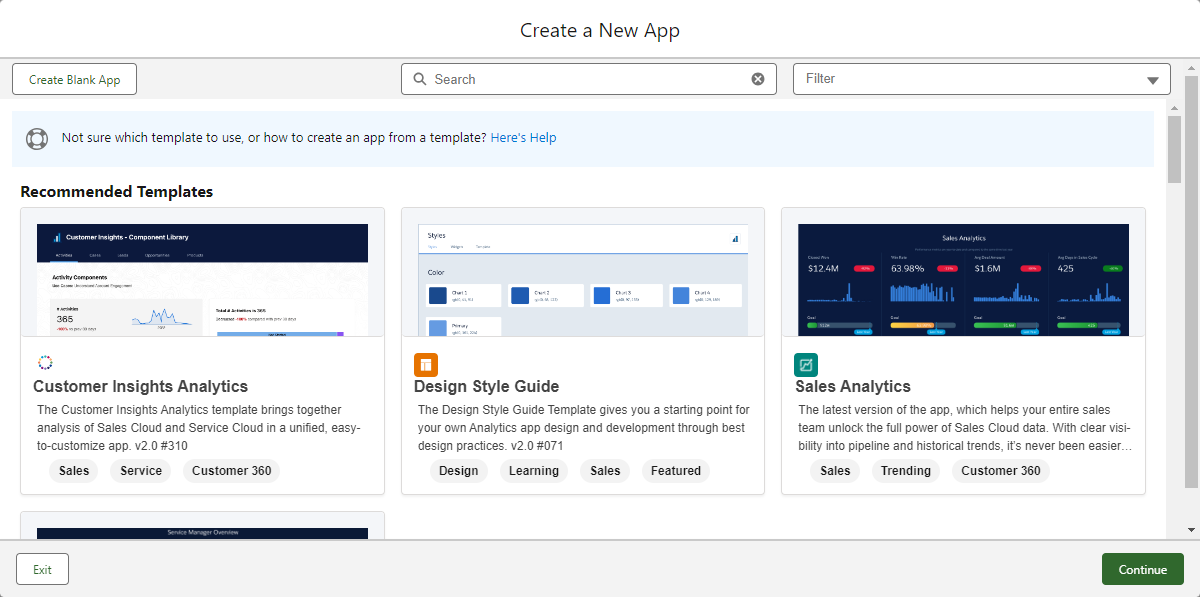
Task: Click the Exit button
Action: (x=42, y=569)
